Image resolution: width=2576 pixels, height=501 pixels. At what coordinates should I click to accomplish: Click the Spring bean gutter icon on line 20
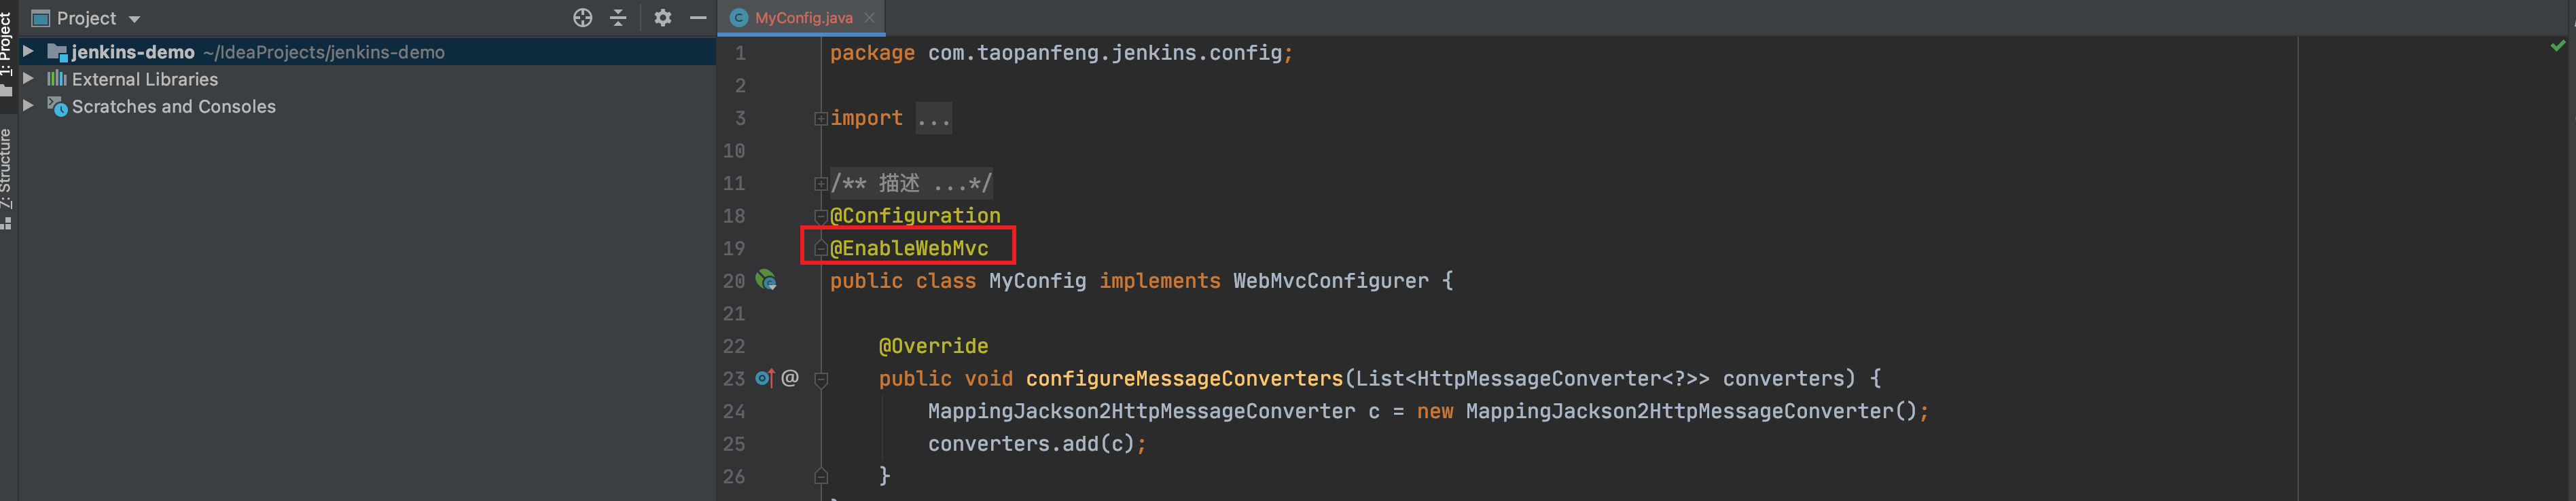(766, 281)
